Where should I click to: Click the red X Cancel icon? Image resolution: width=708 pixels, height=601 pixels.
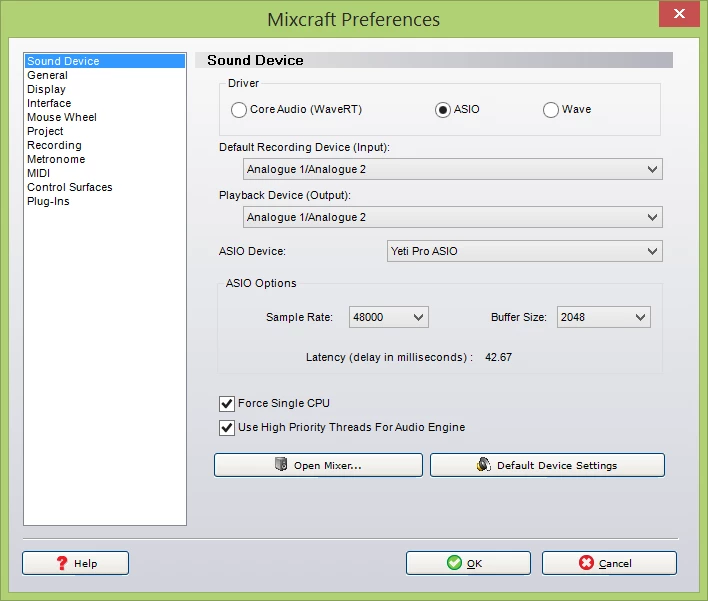click(586, 563)
